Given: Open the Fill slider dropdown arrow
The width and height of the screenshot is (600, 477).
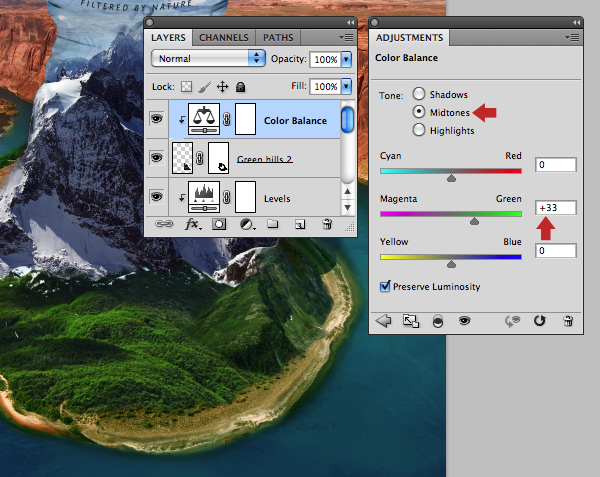Looking at the screenshot, I should [x=346, y=86].
